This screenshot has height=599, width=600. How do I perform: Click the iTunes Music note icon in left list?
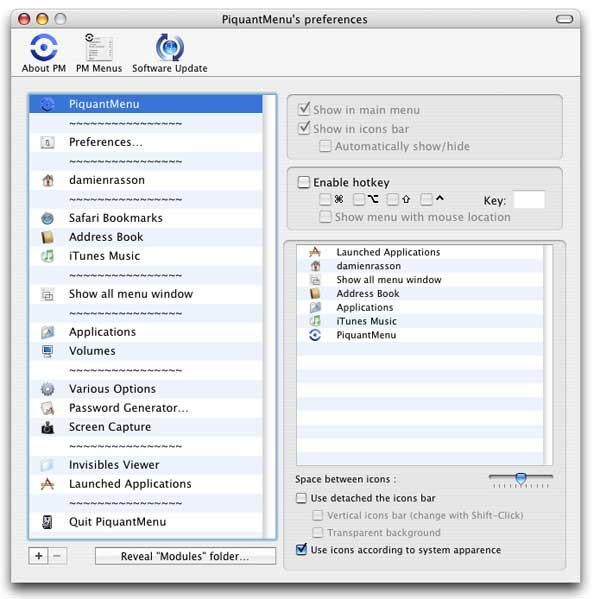pos(47,256)
